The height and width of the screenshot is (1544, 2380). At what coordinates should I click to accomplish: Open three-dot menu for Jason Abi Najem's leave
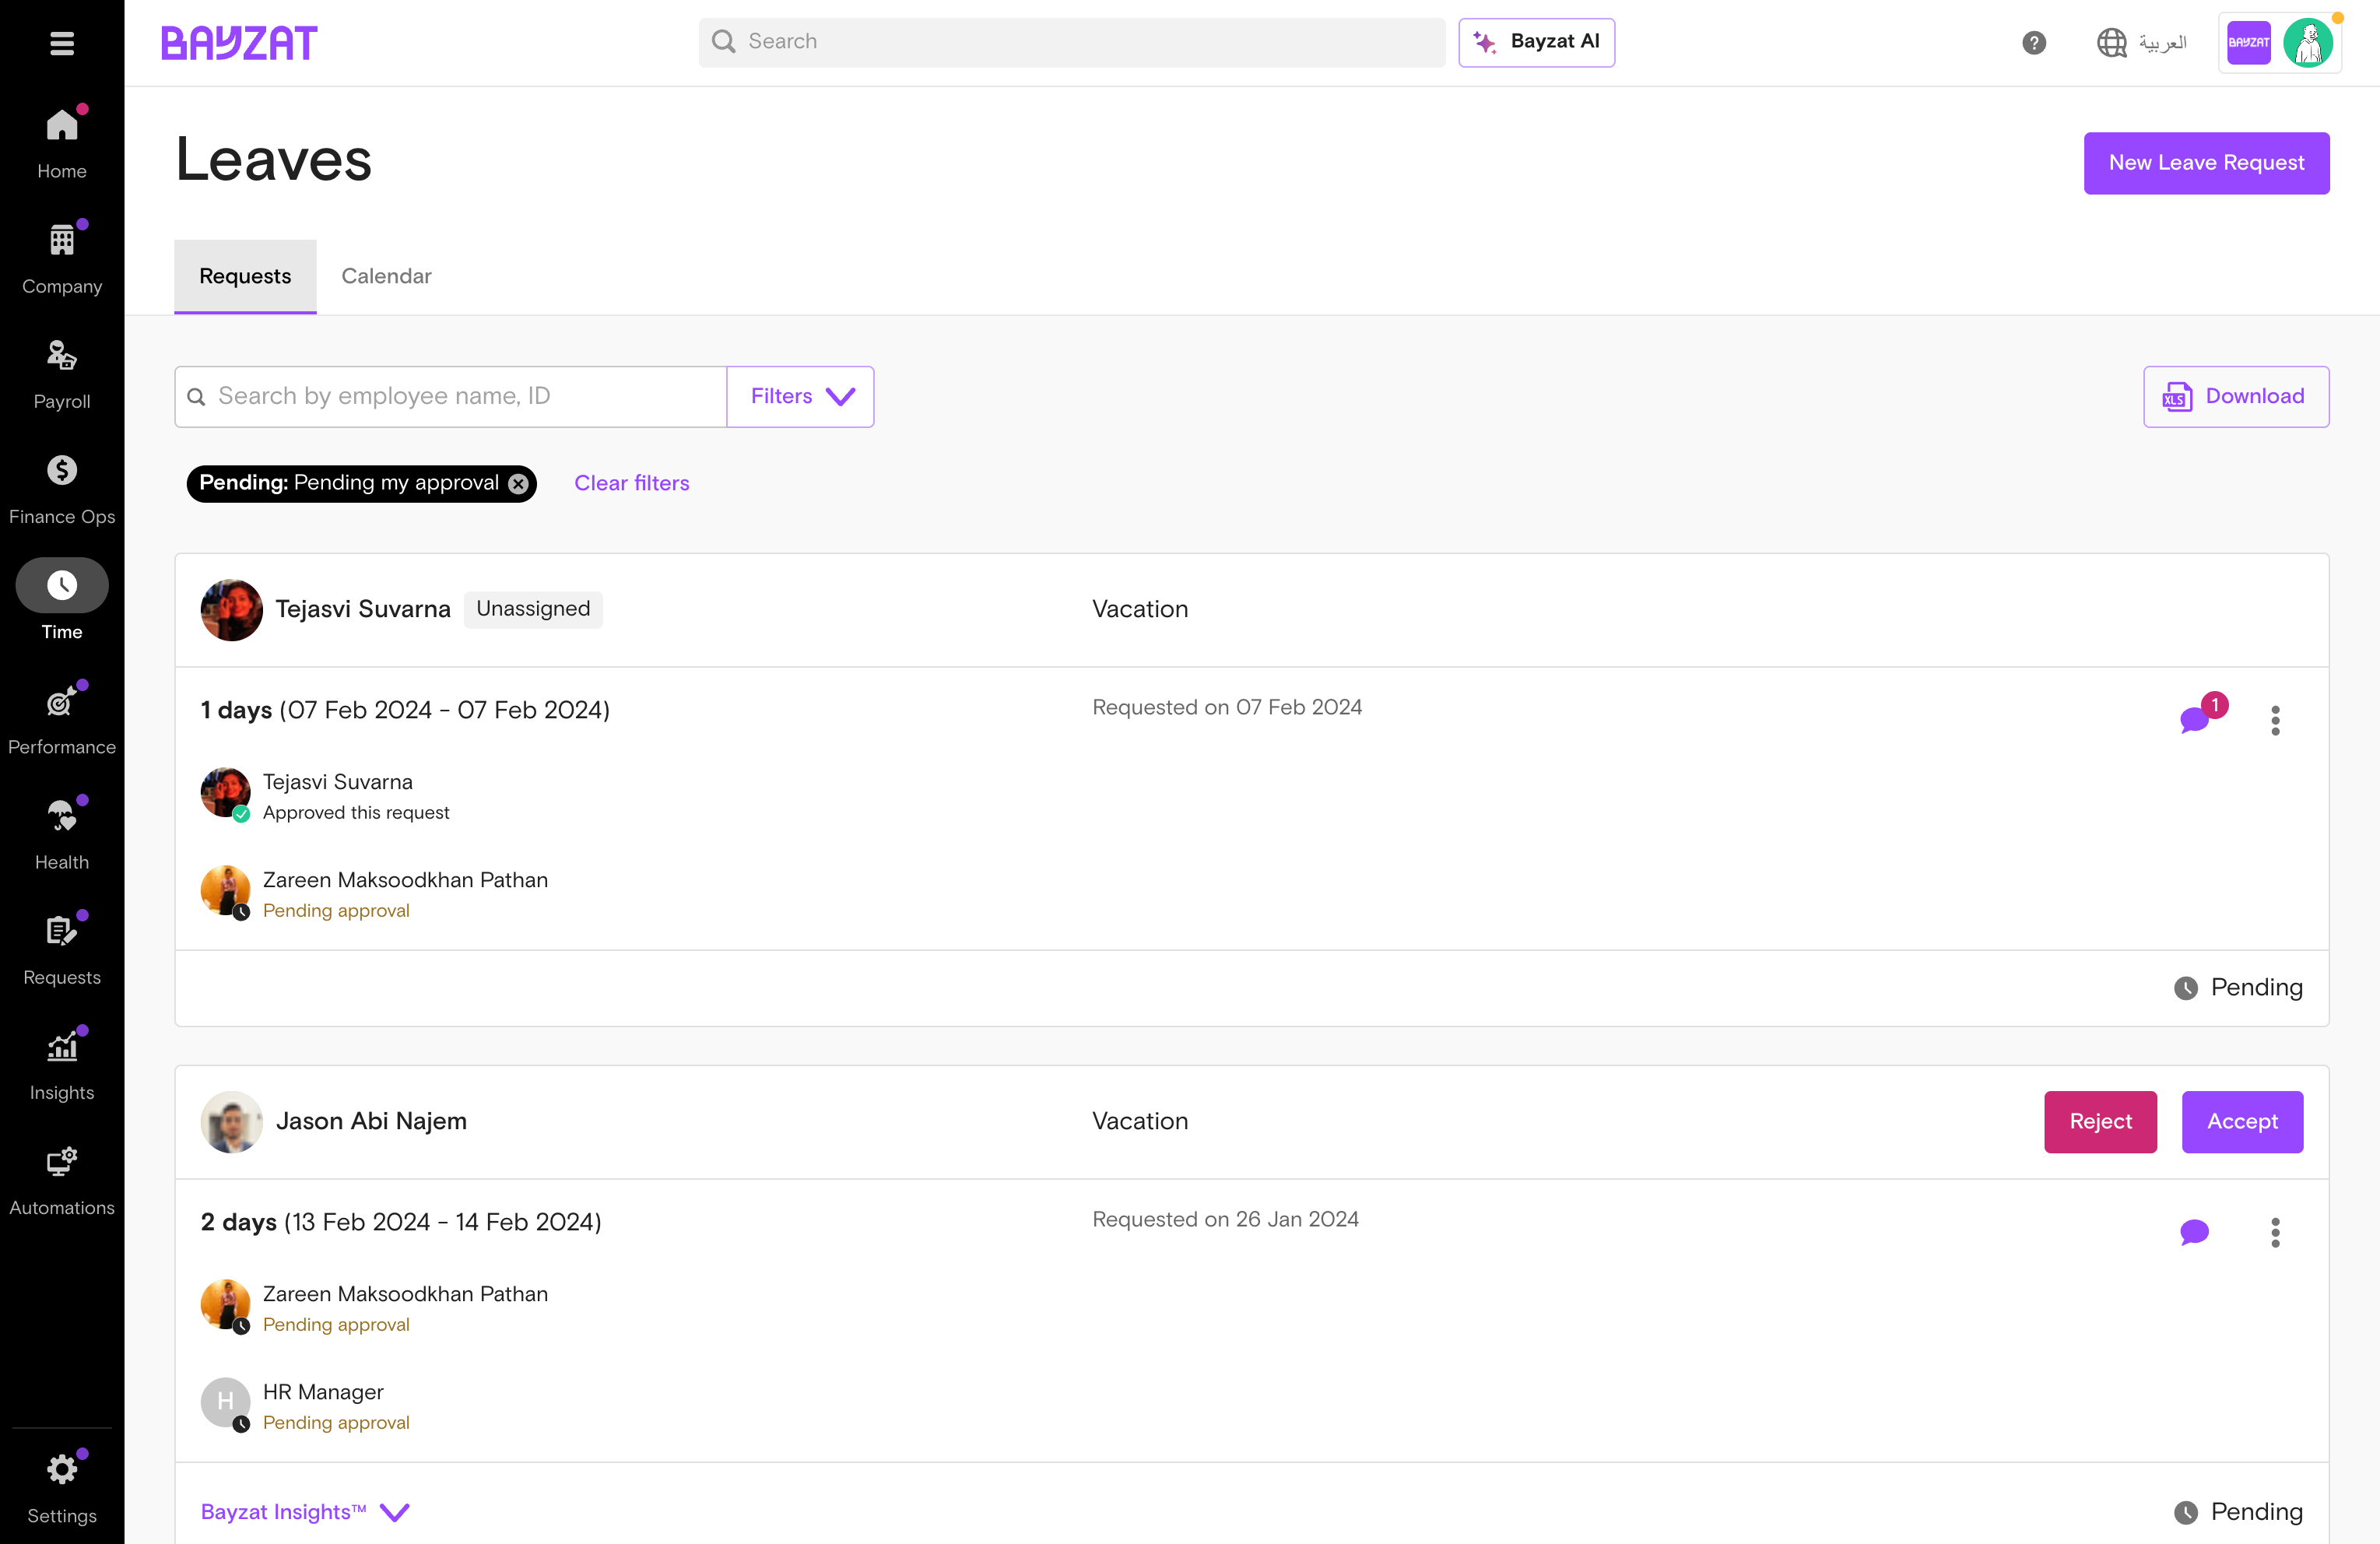[2275, 1232]
